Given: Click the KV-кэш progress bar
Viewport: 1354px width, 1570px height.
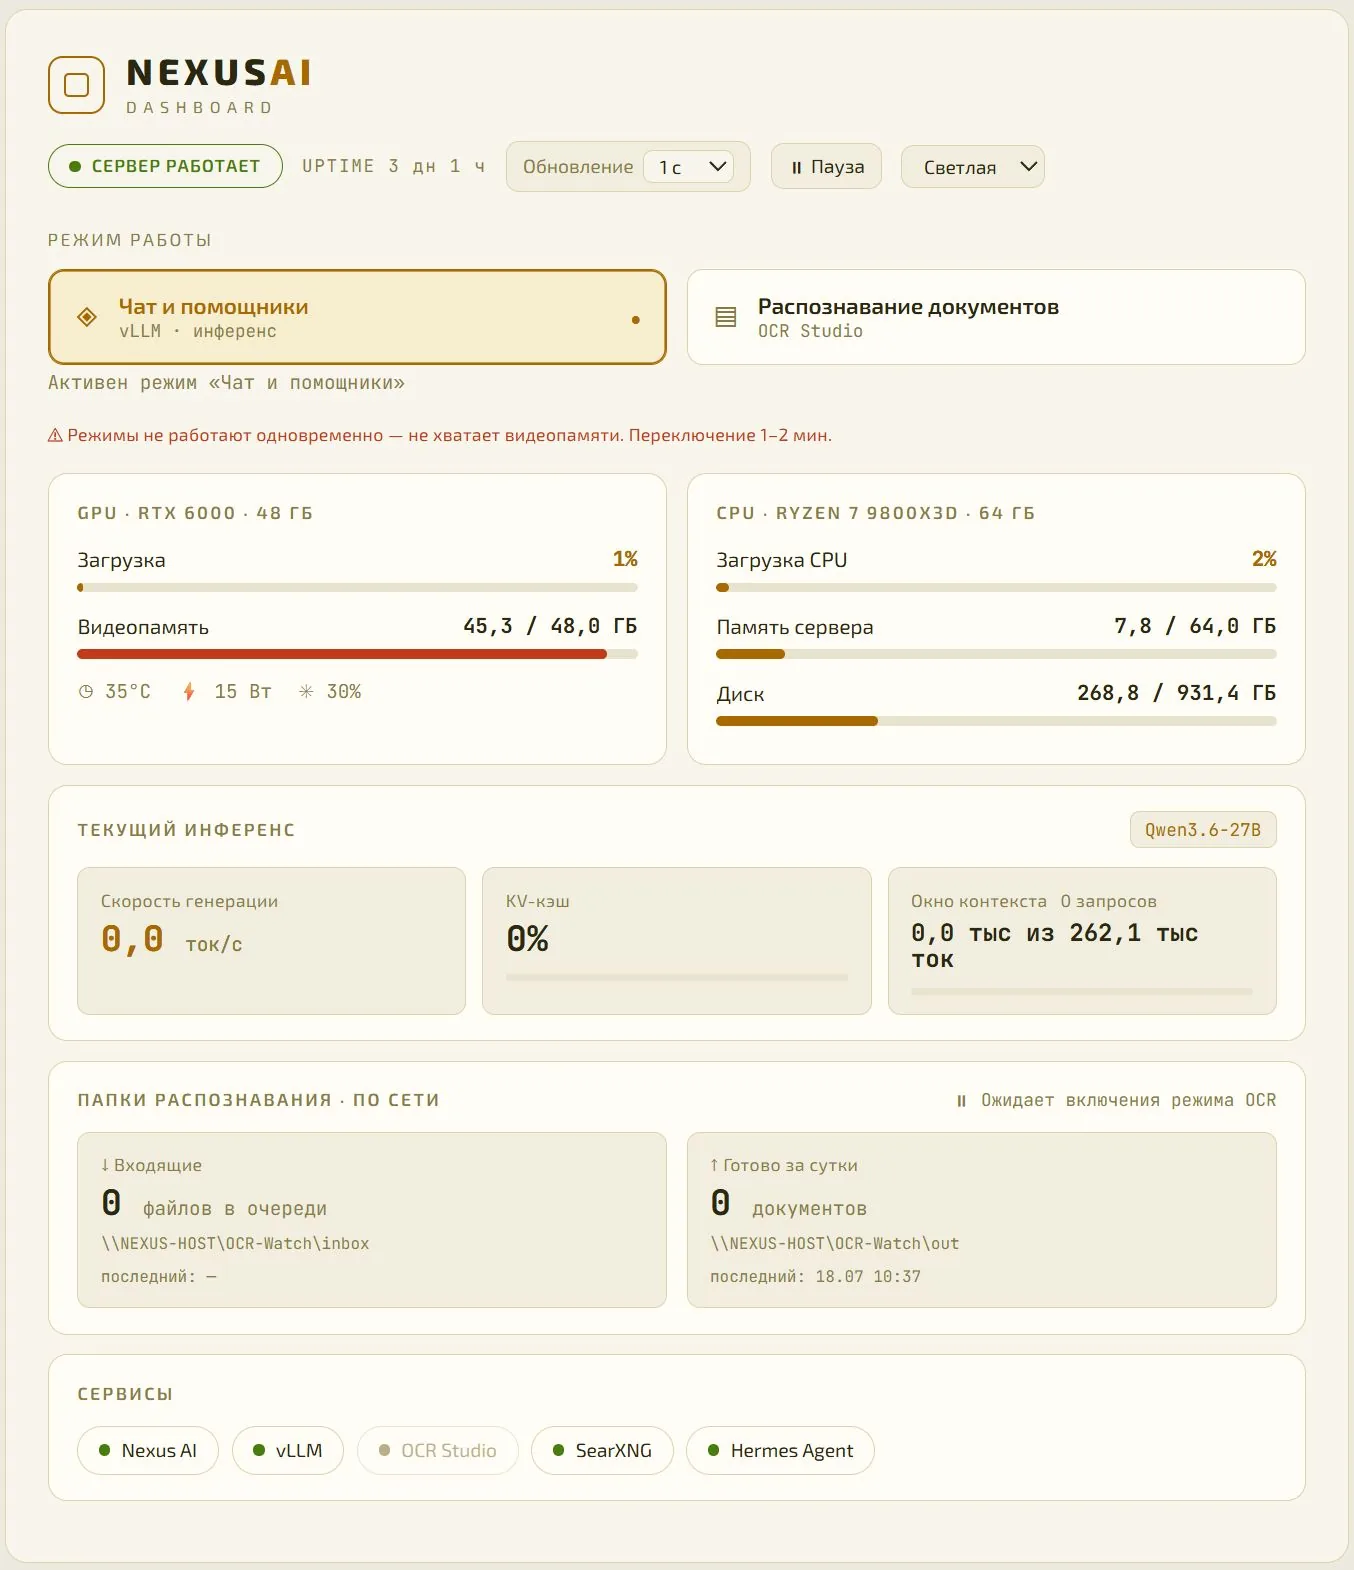Looking at the screenshot, I should pyautogui.click(x=677, y=977).
